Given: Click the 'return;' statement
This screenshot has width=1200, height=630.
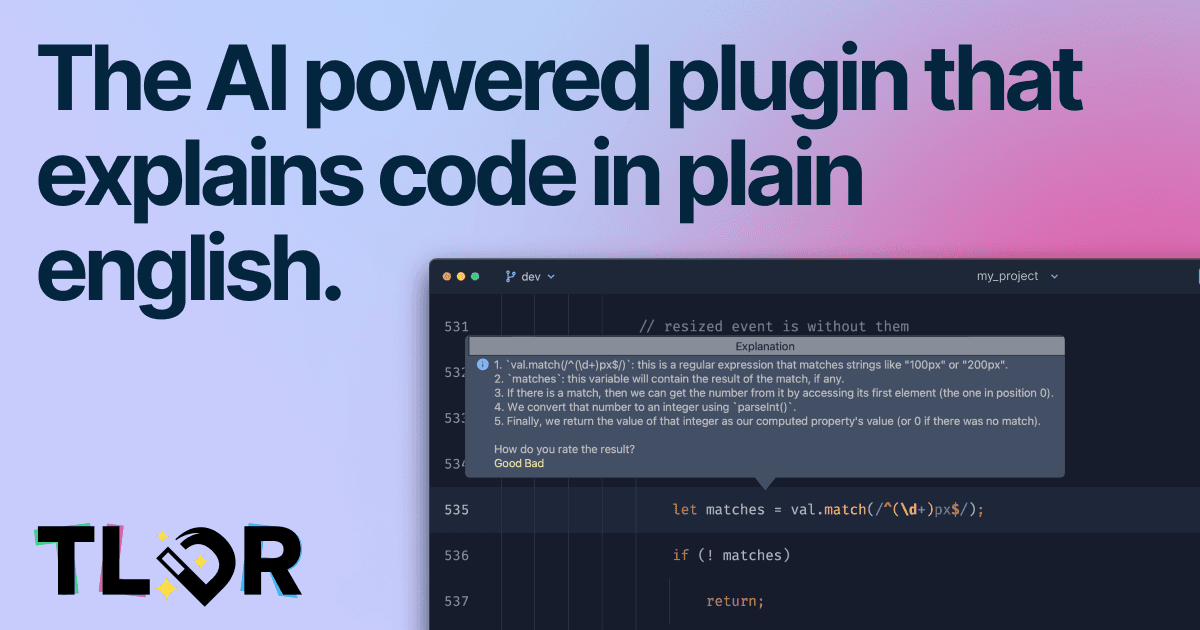Looking at the screenshot, I should pos(735,601).
